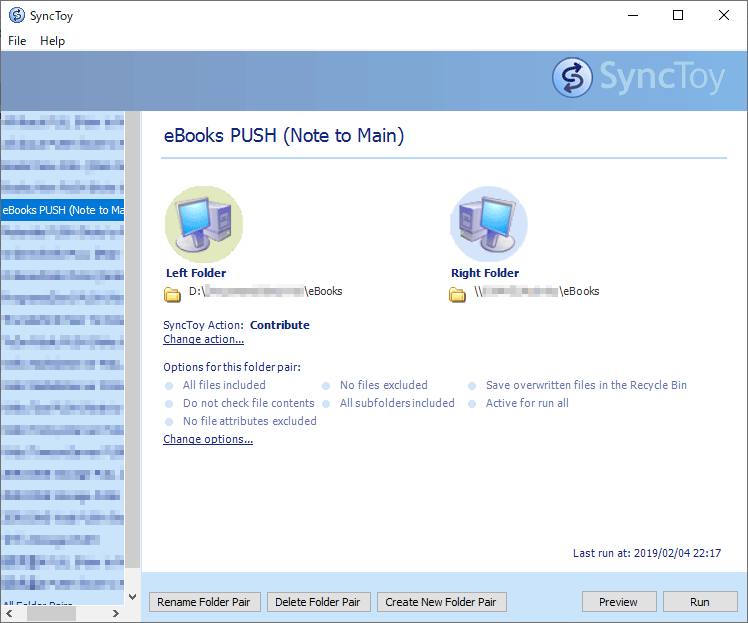Click 'No file attributes excluded' text

coord(249,421)
